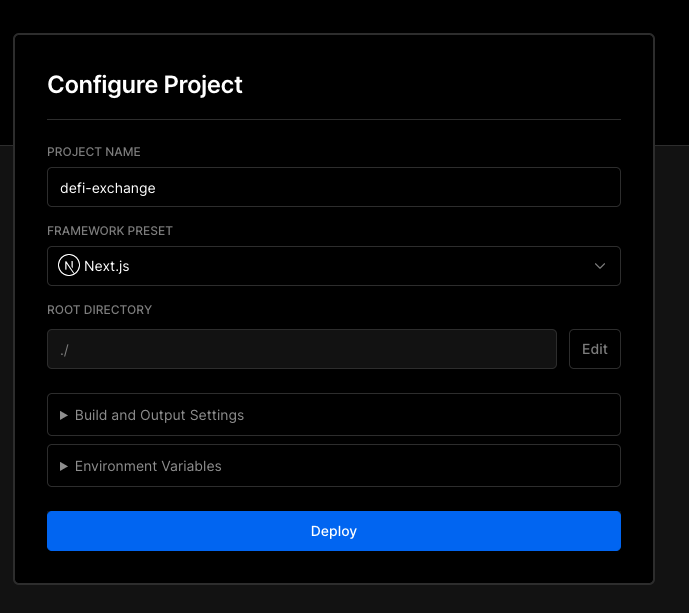Expand the Environment Variables section
689x613 pixels.
[x=333, y=466]
